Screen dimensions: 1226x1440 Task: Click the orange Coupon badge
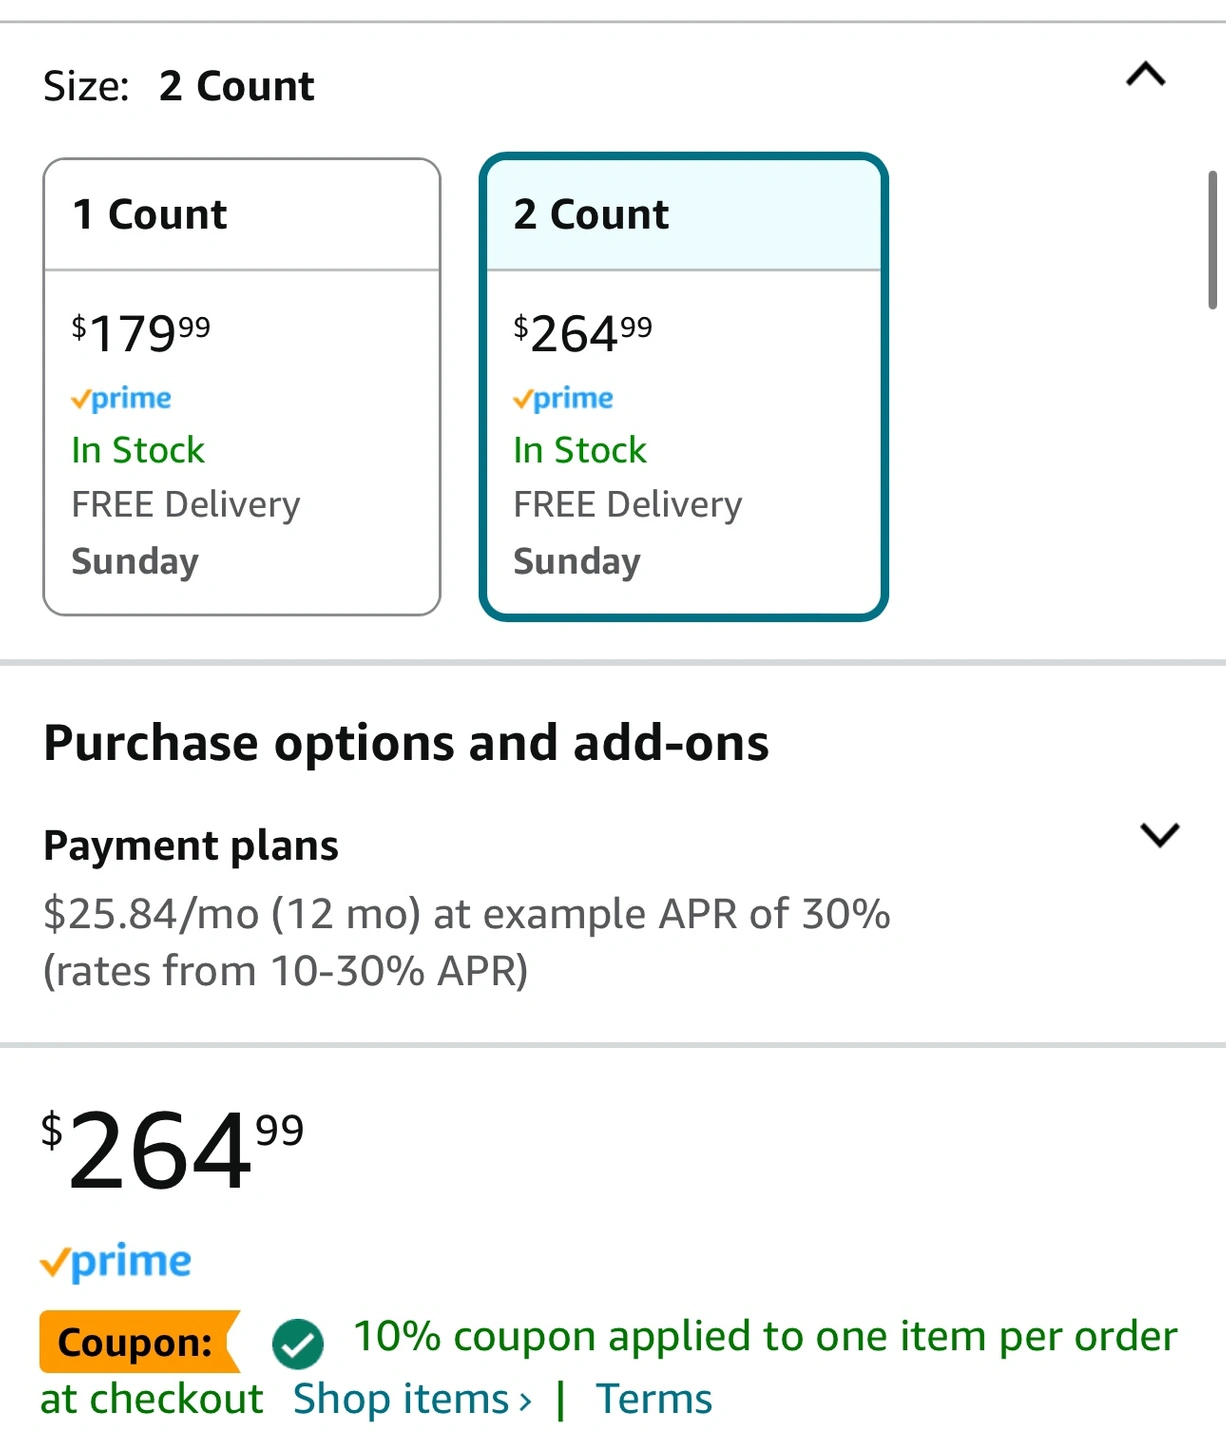click(140, 1341)
